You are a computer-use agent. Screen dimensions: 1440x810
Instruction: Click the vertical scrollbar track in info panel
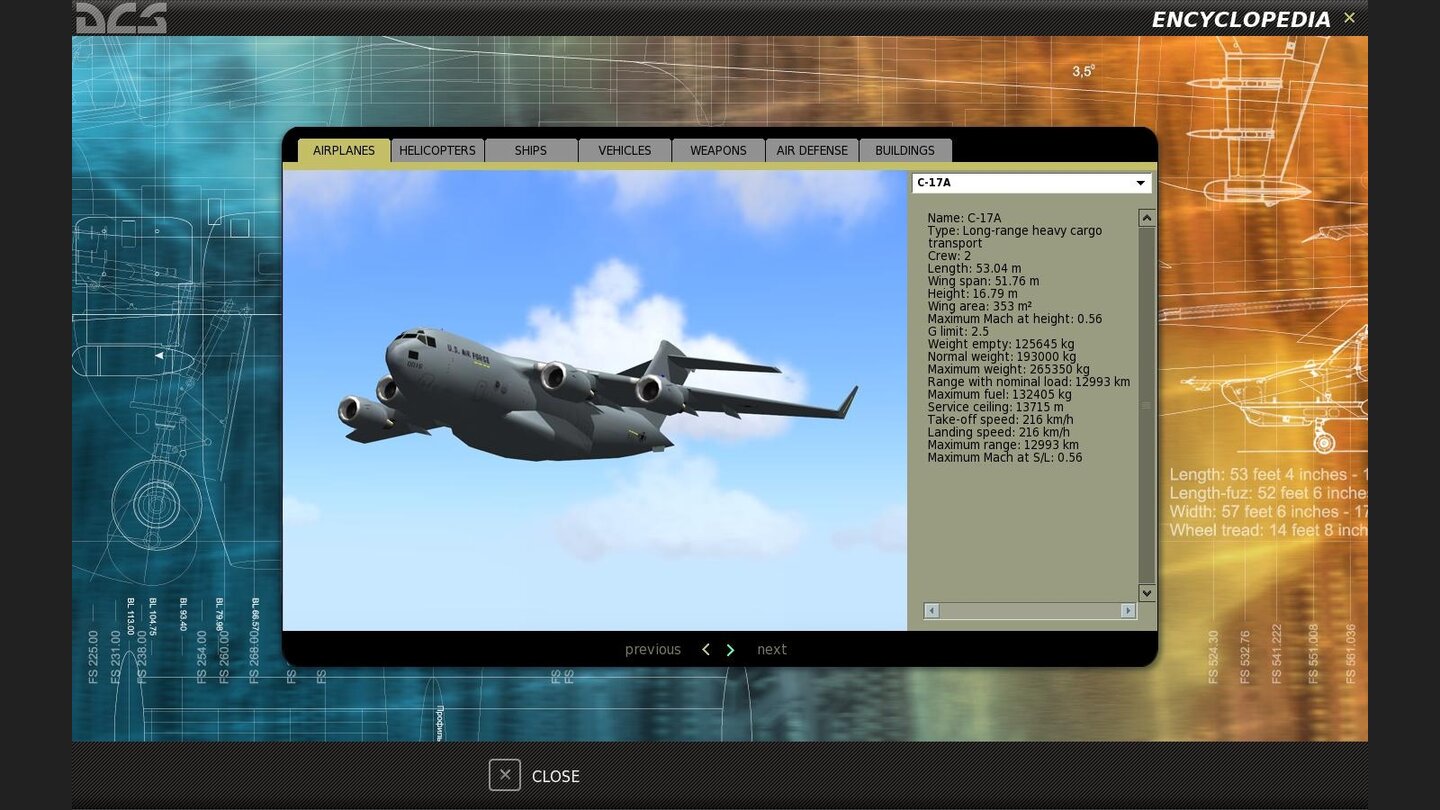tap(1147, 405)
